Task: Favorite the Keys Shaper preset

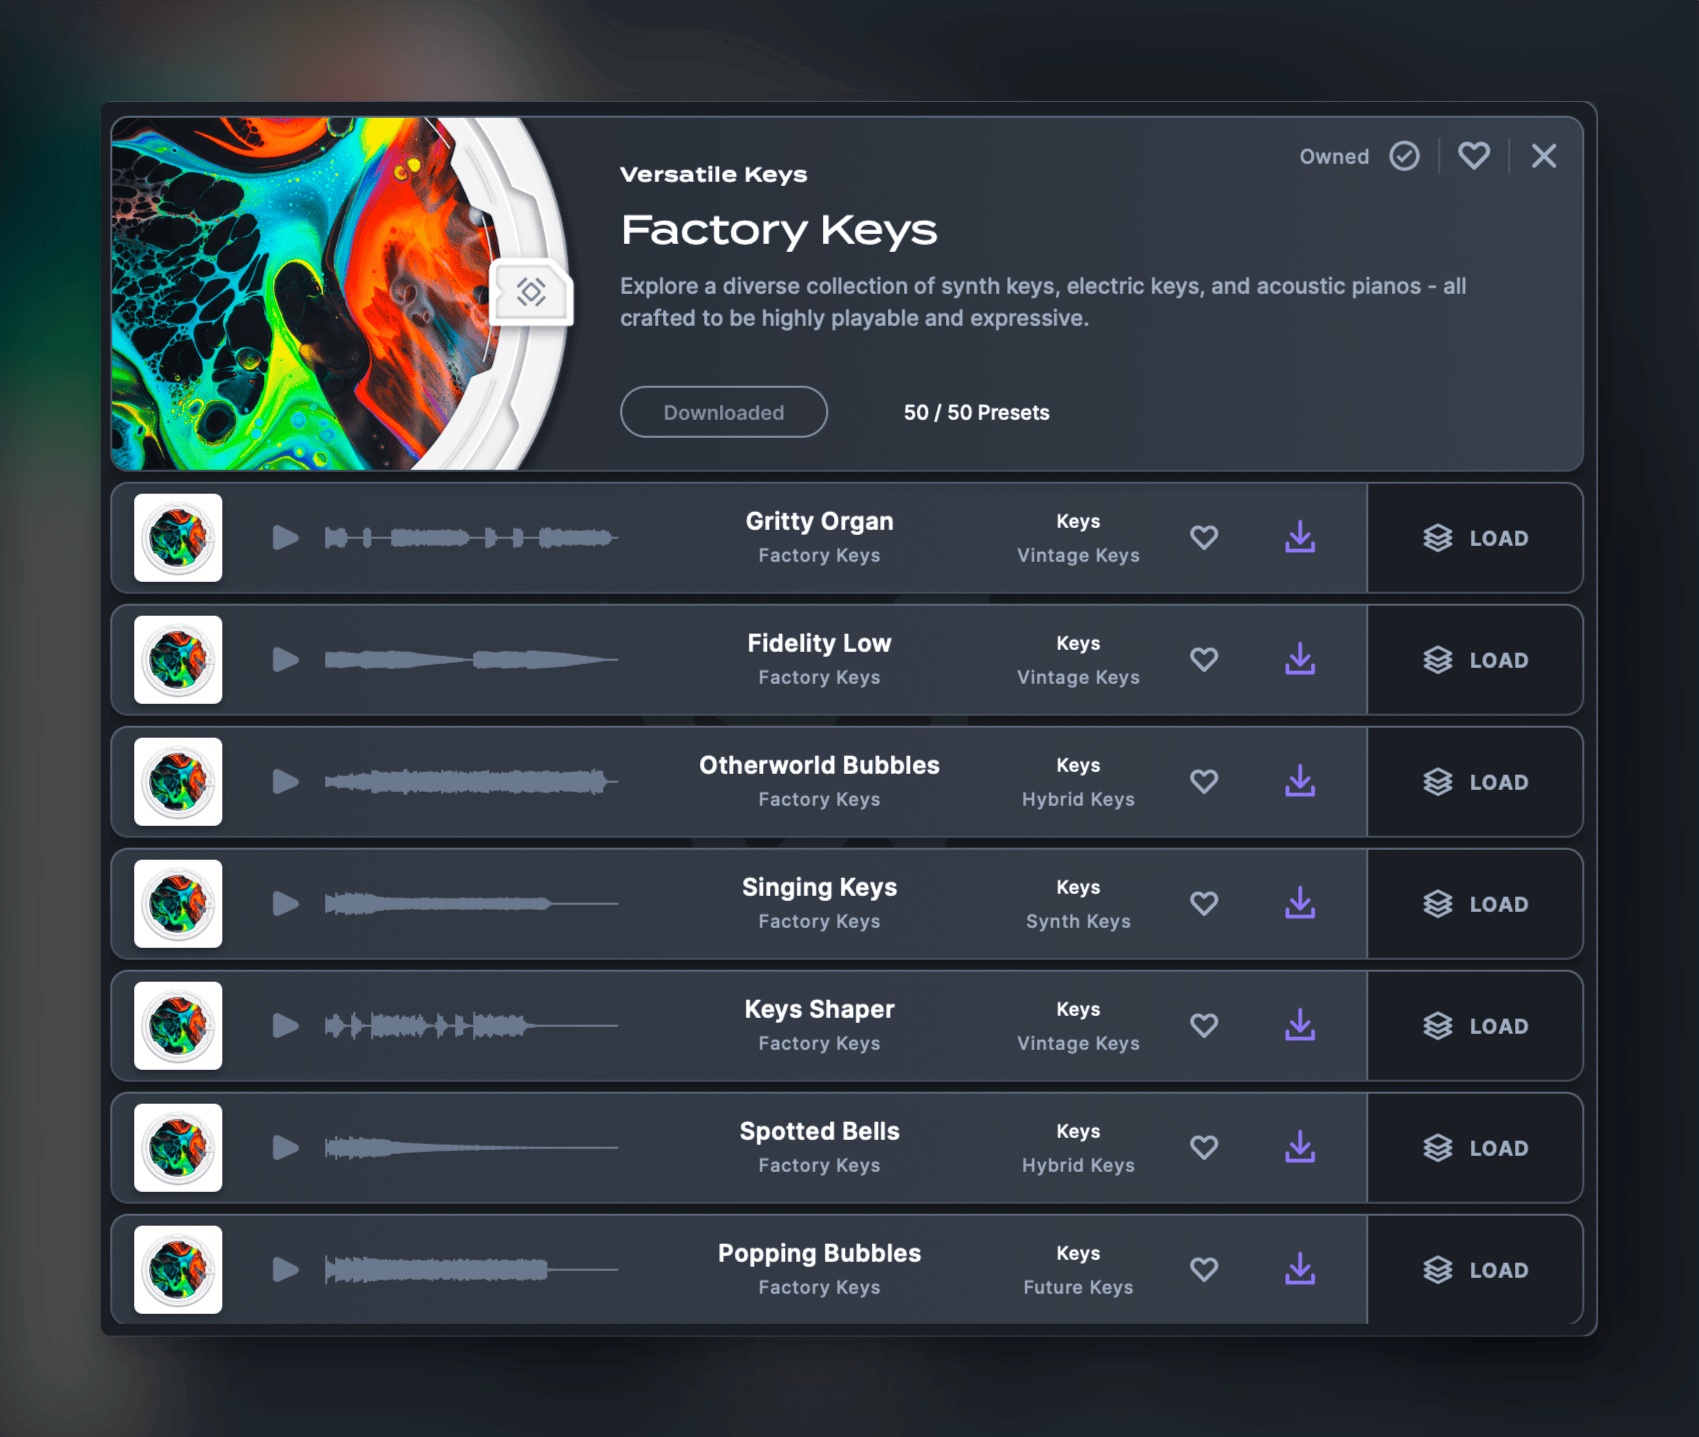Action: point(1204,1026)
